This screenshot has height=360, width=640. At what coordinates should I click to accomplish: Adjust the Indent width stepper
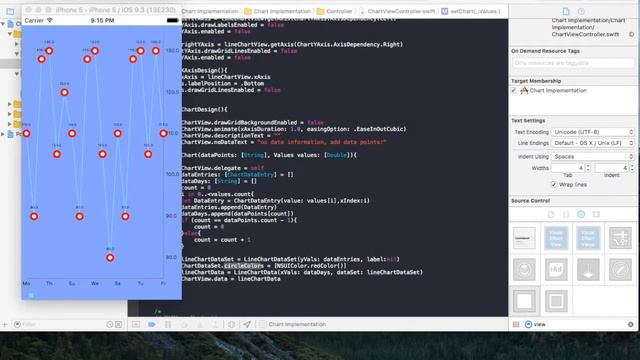click(632, 168)
